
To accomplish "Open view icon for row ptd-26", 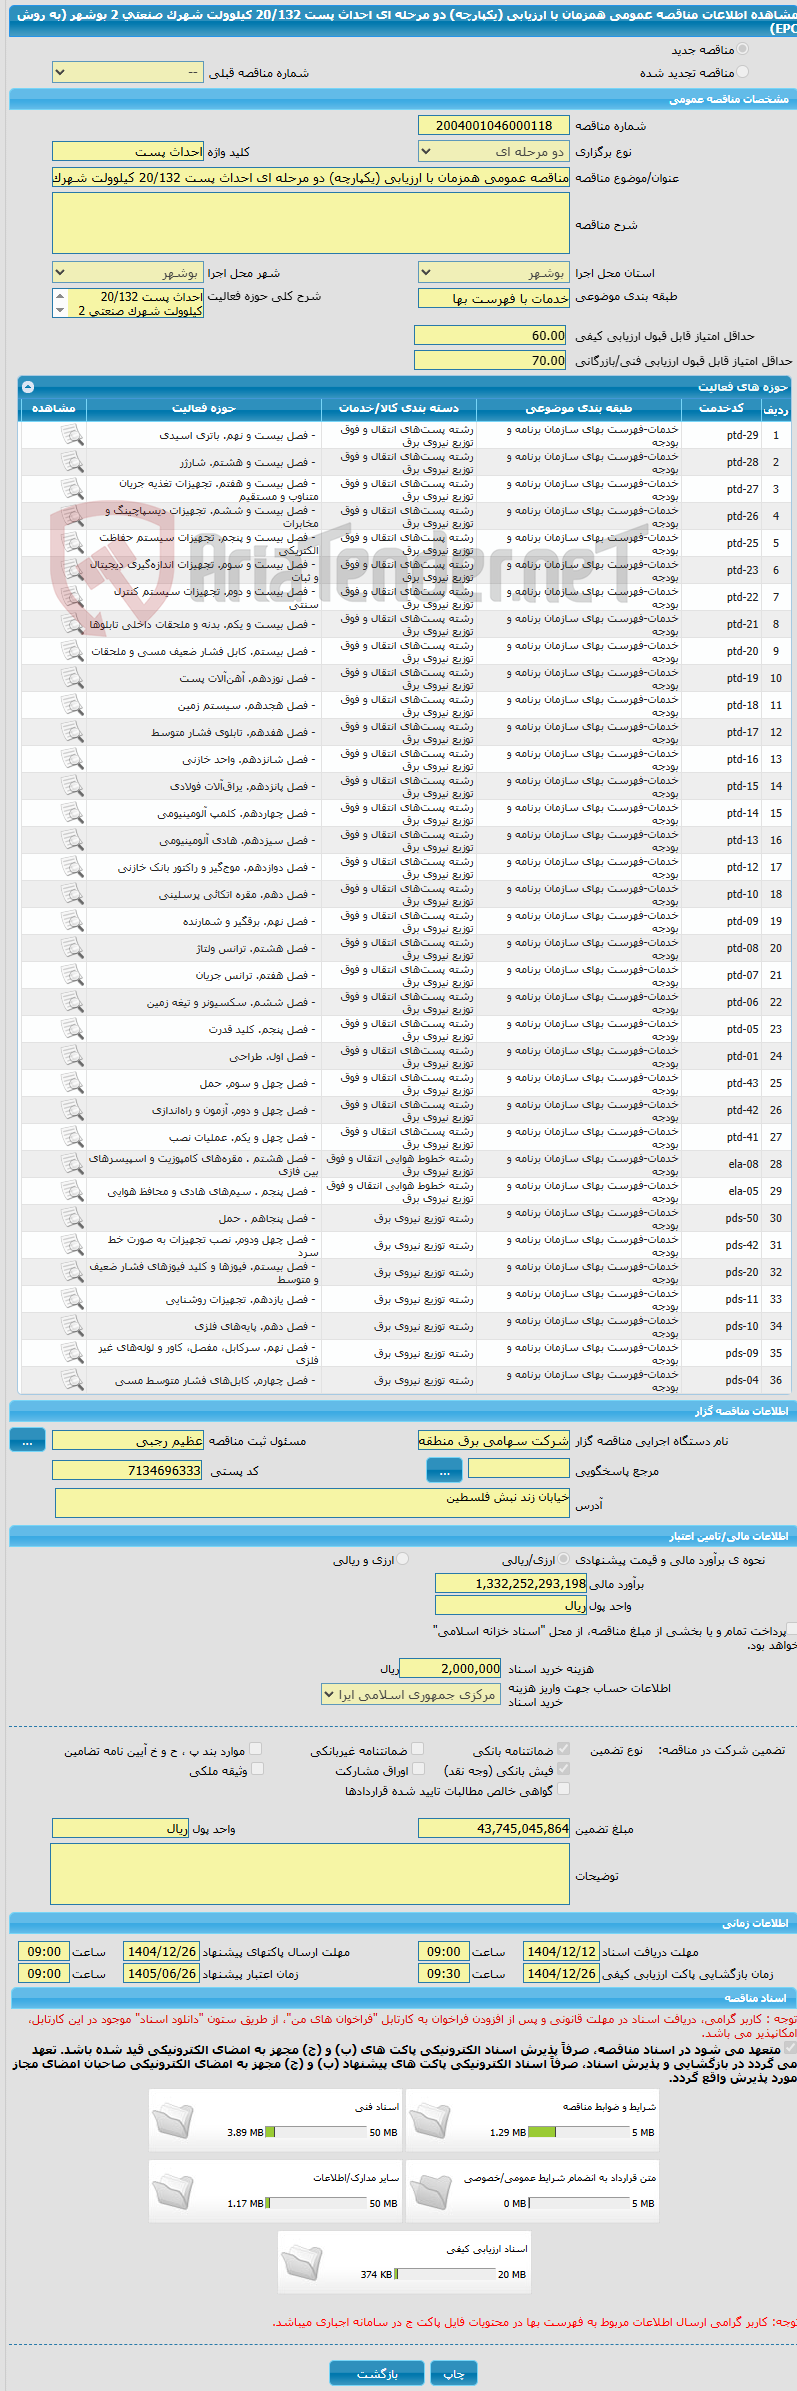I will point(72,516).
